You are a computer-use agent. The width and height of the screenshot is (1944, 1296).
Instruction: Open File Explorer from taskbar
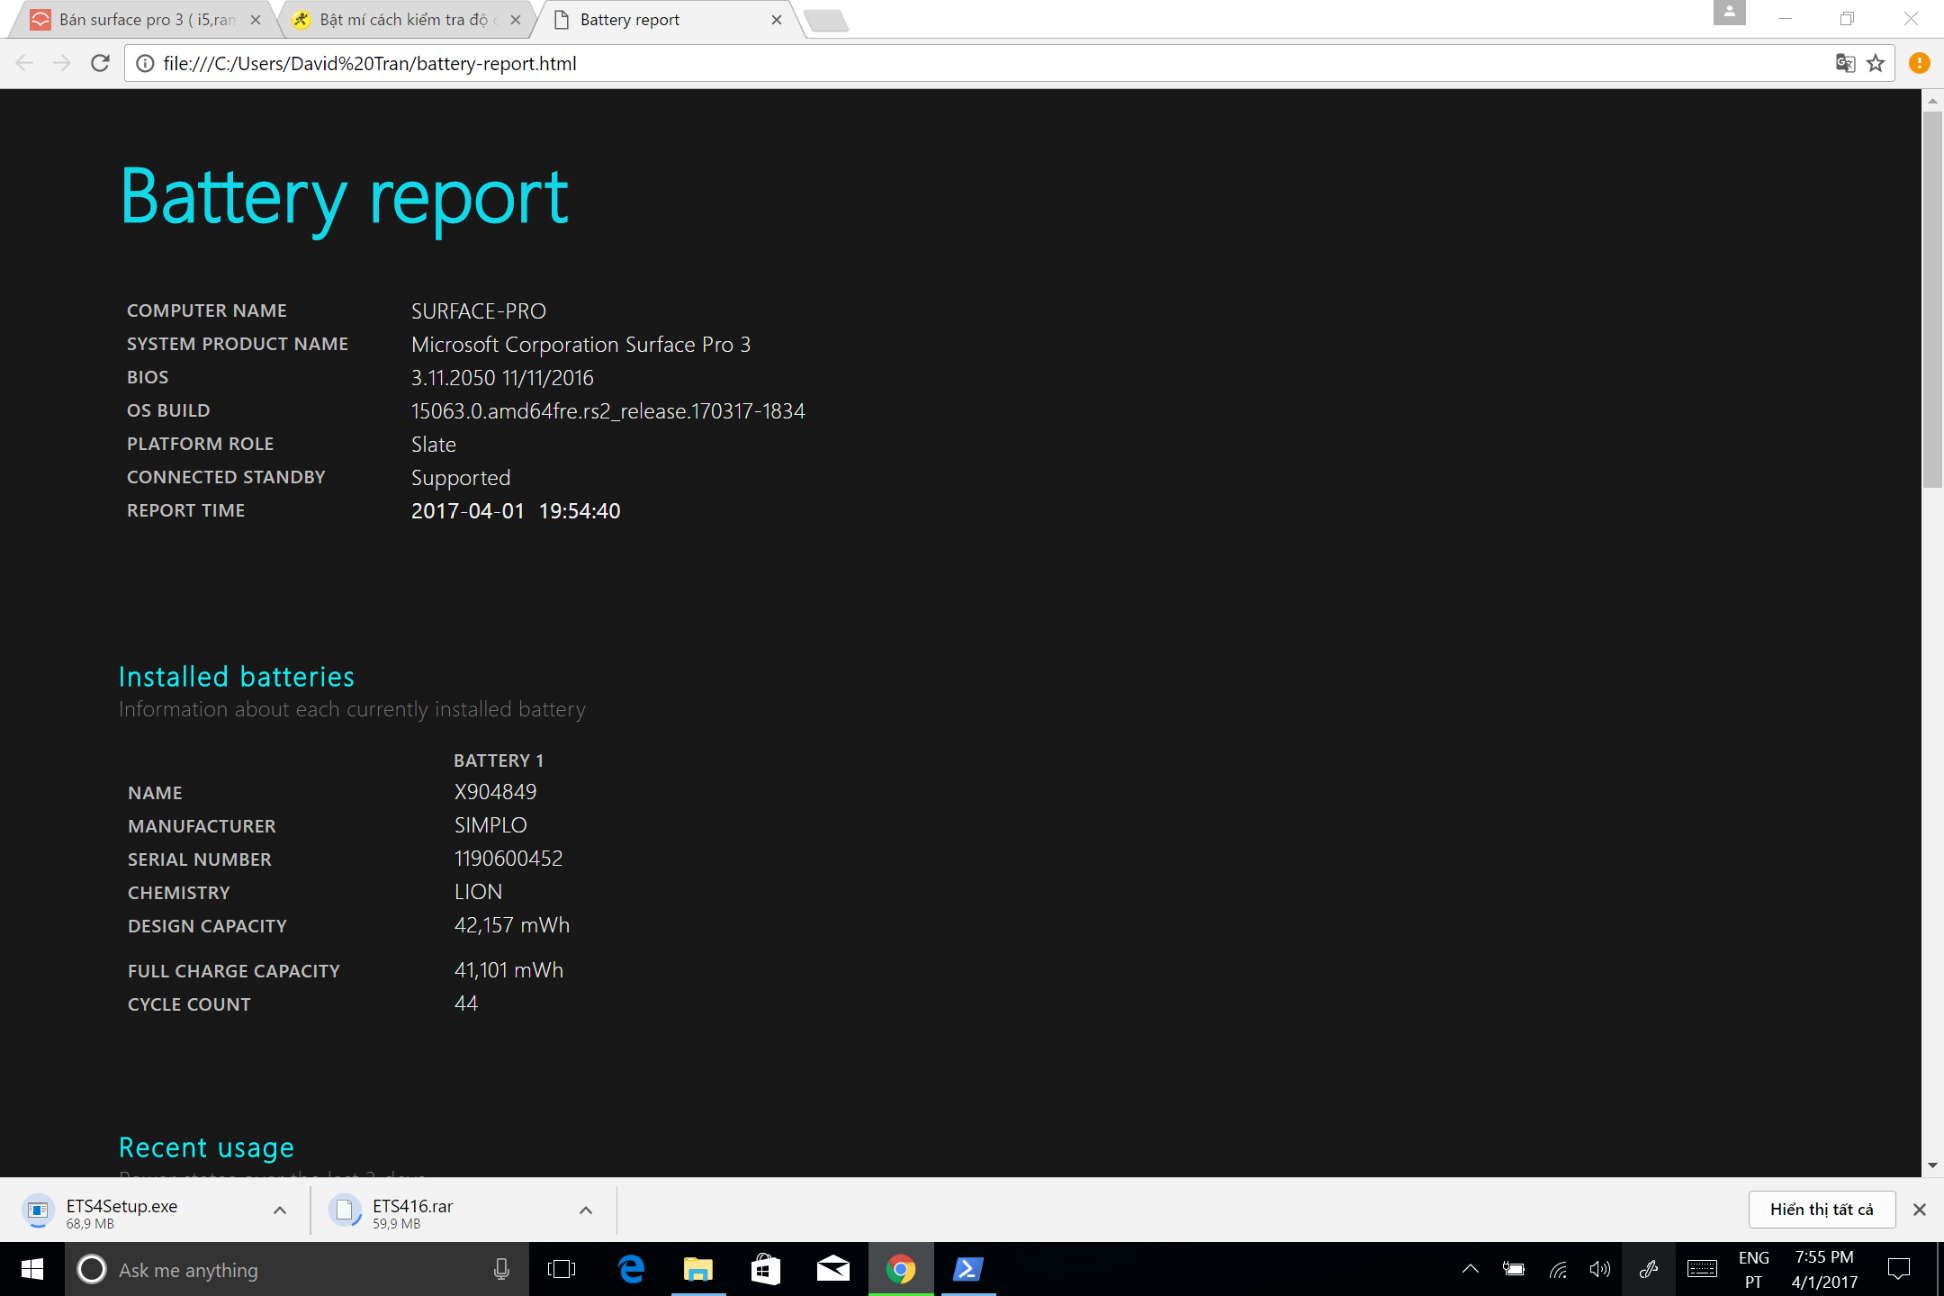(x=698, y=1269)
